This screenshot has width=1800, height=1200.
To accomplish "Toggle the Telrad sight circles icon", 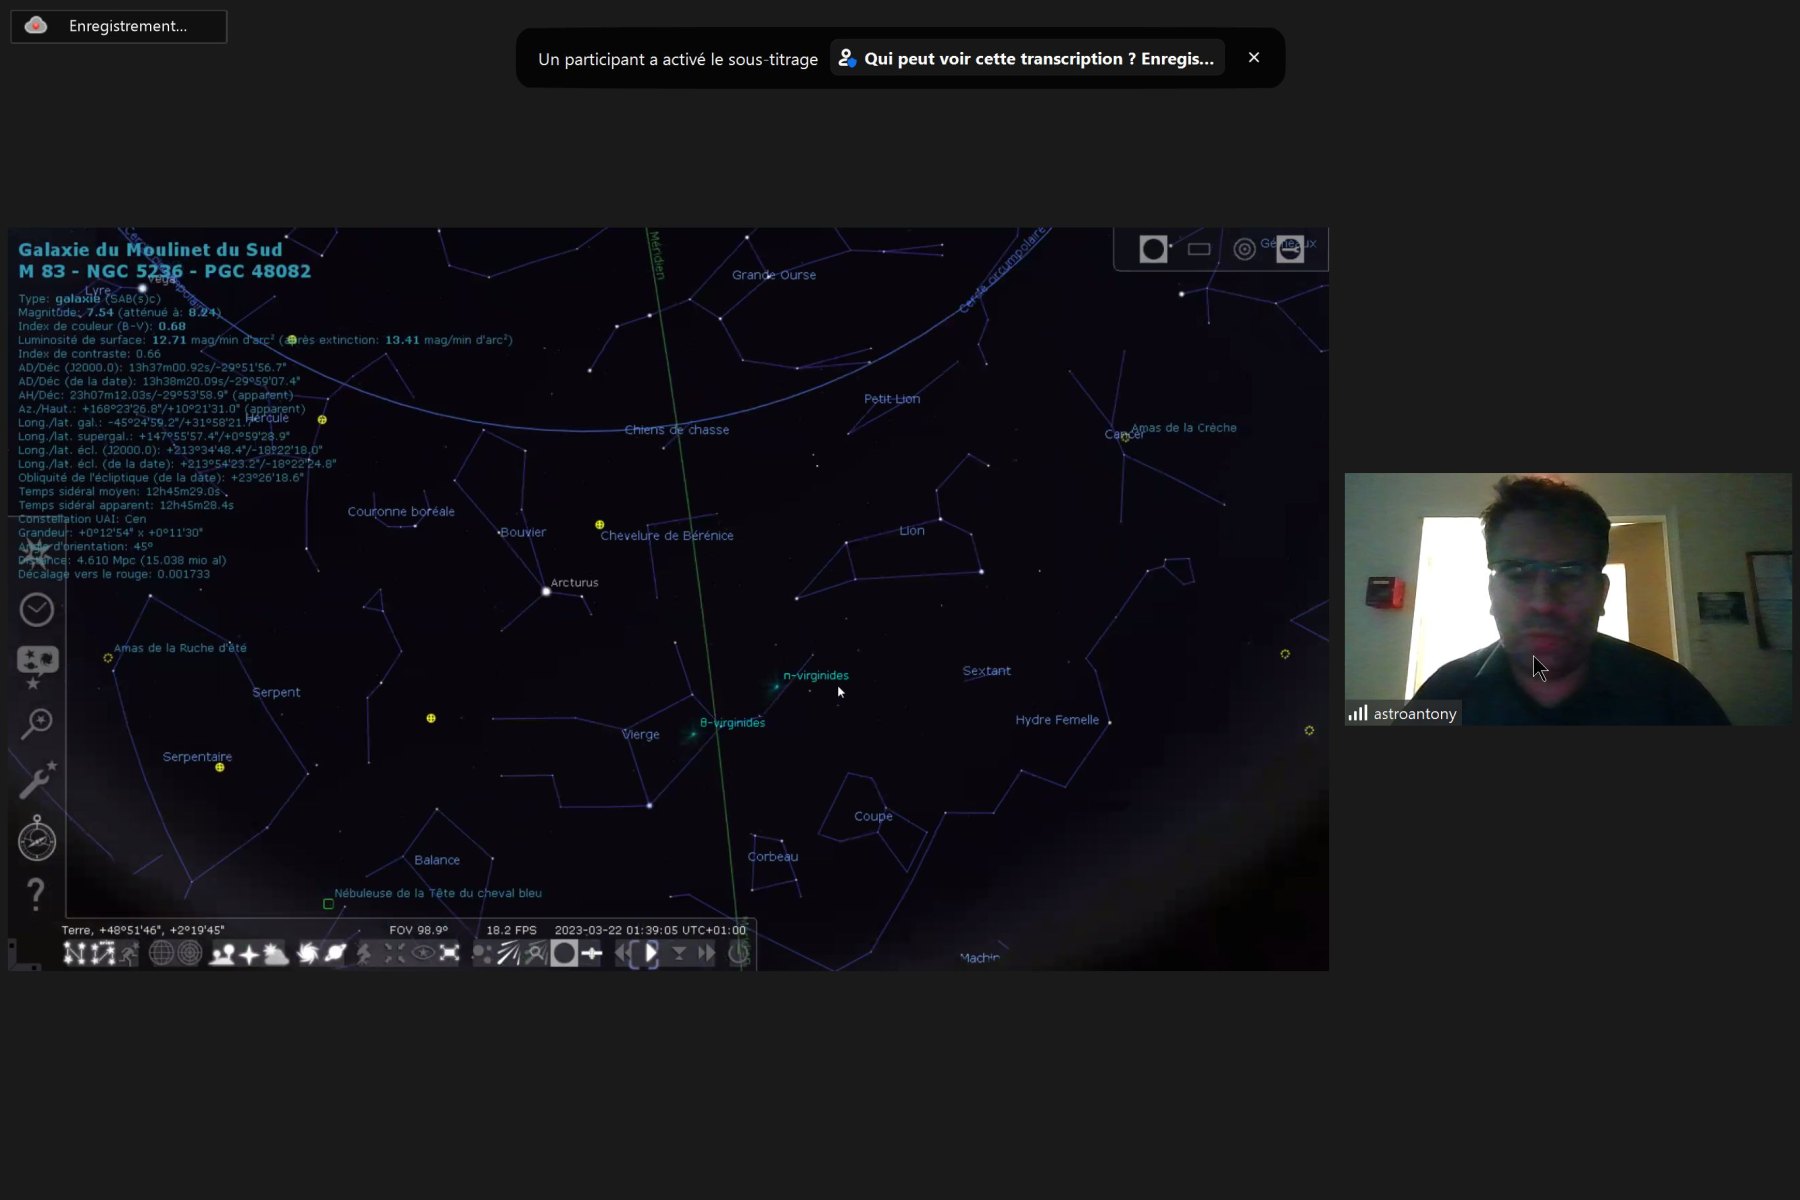I will coord(1244,249).
